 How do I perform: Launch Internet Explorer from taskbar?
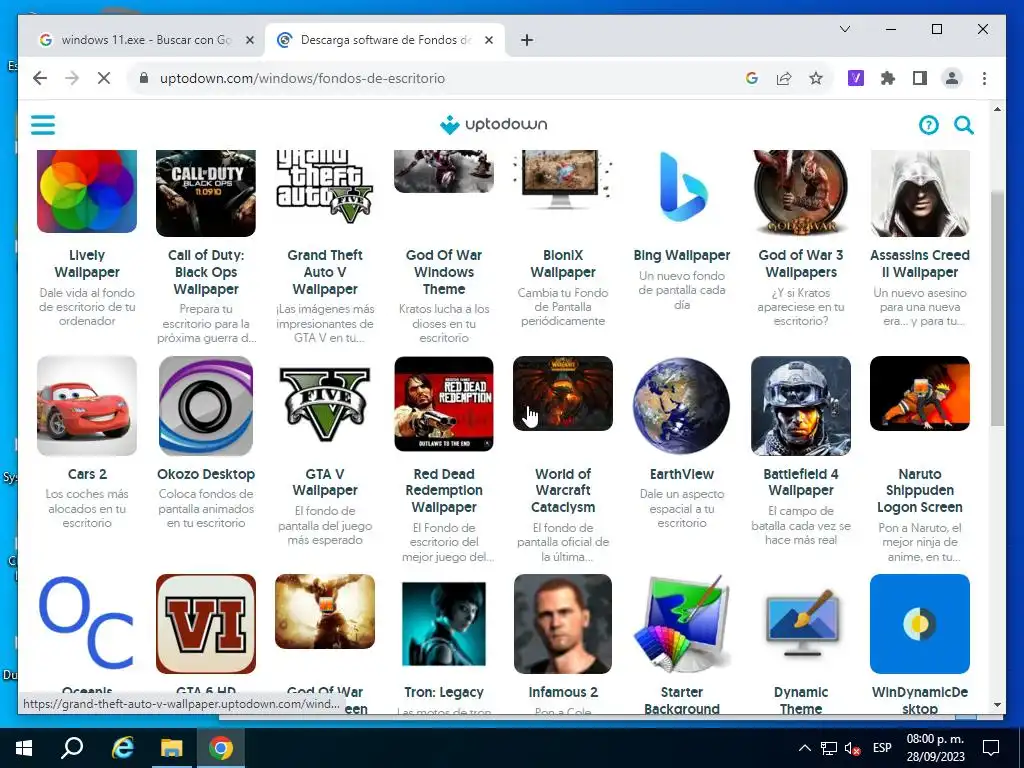point(122,748)
